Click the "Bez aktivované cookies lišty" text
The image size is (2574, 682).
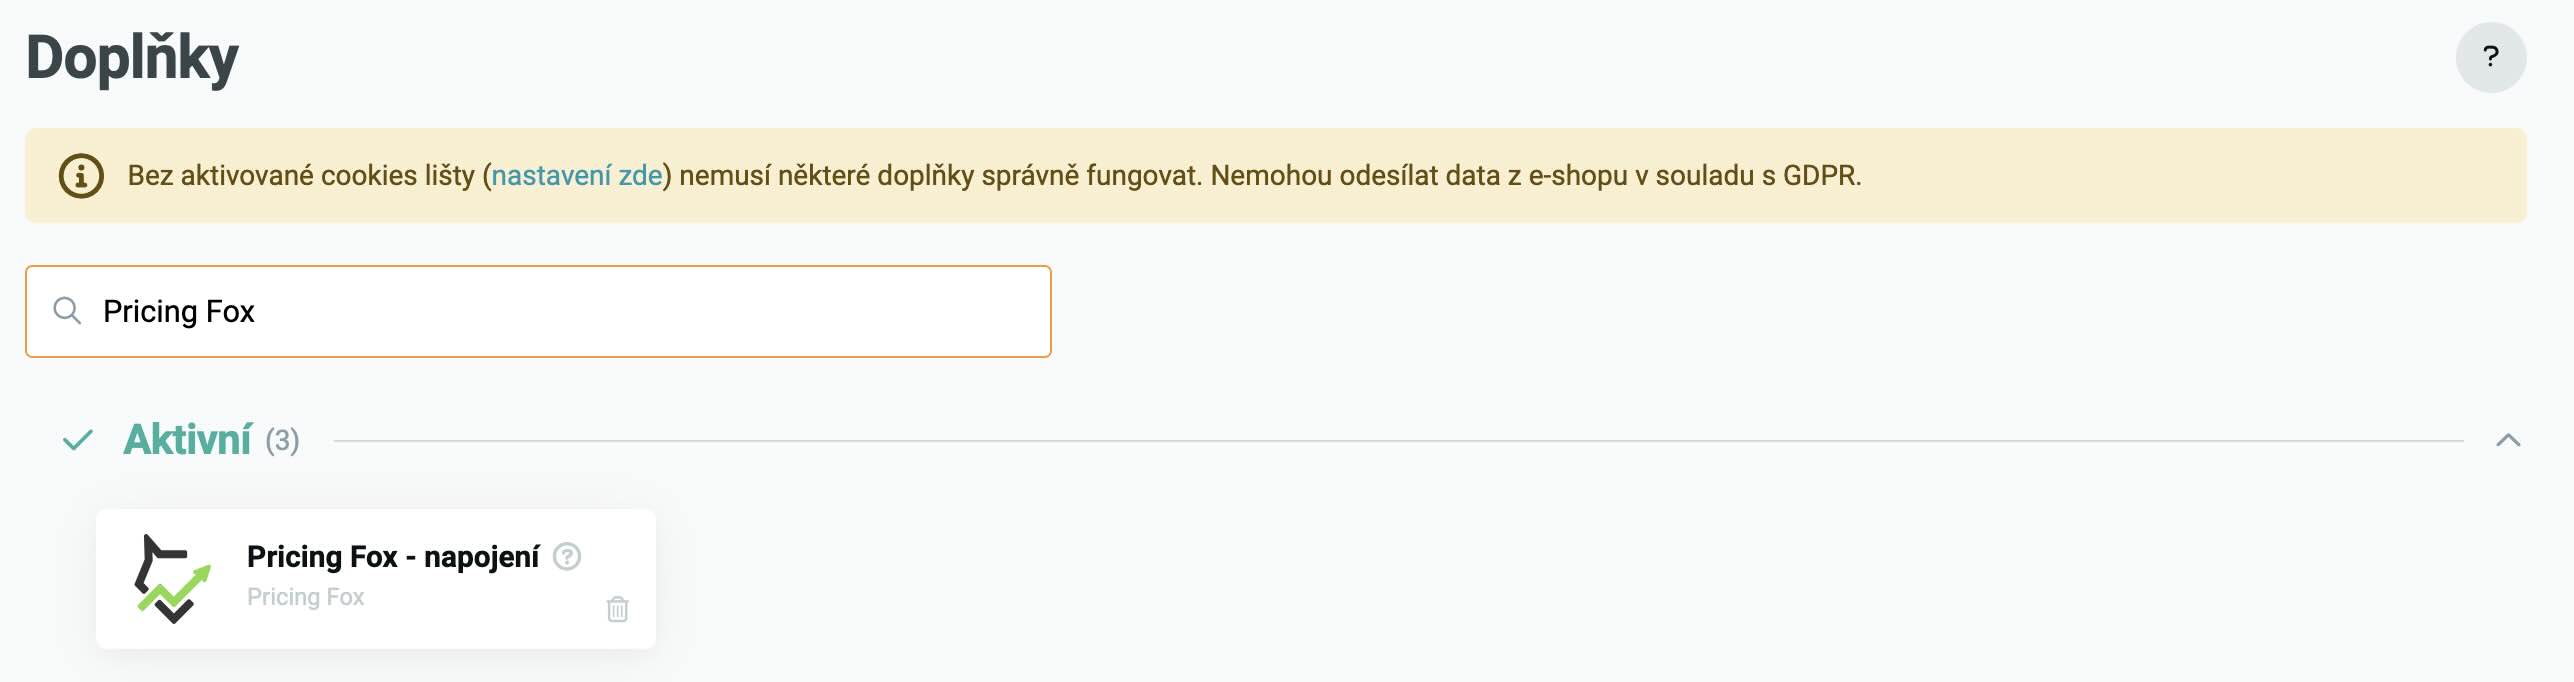point(300,176)
